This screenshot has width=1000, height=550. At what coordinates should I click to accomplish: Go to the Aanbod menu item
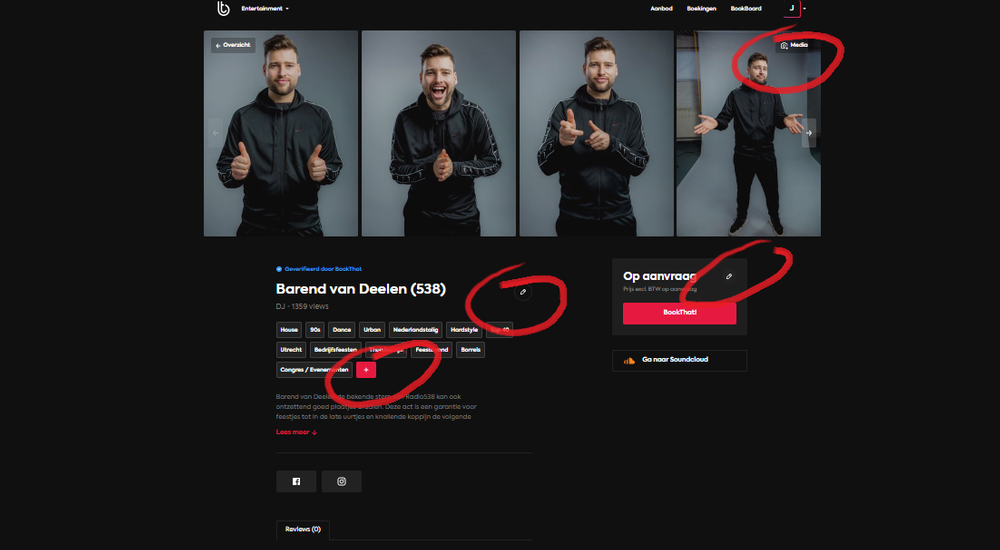pyautogui.click(x=661, y=8)
